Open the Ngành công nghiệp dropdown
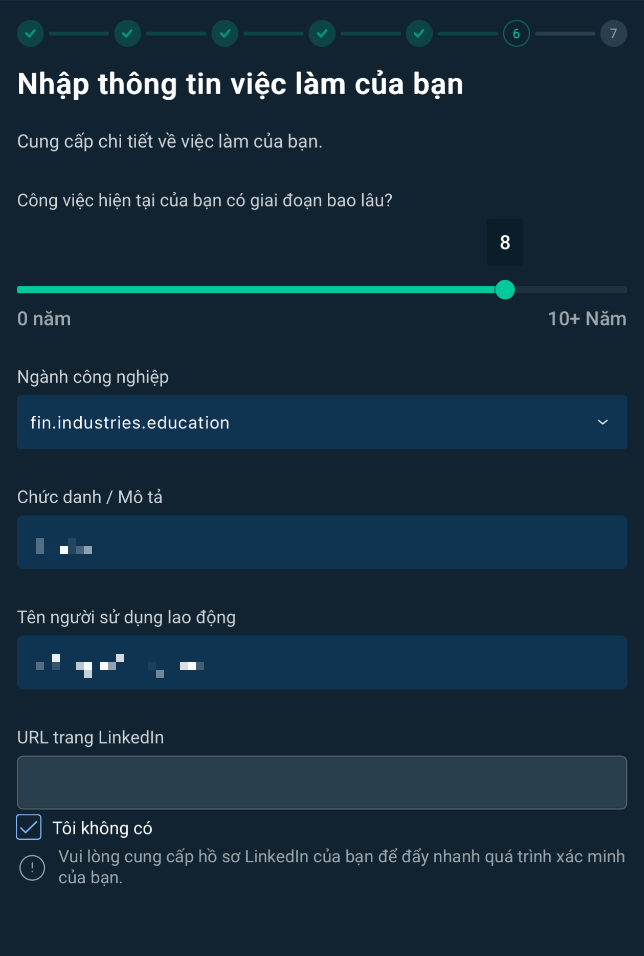Screen dimensions: 644x956 [322, 422]
